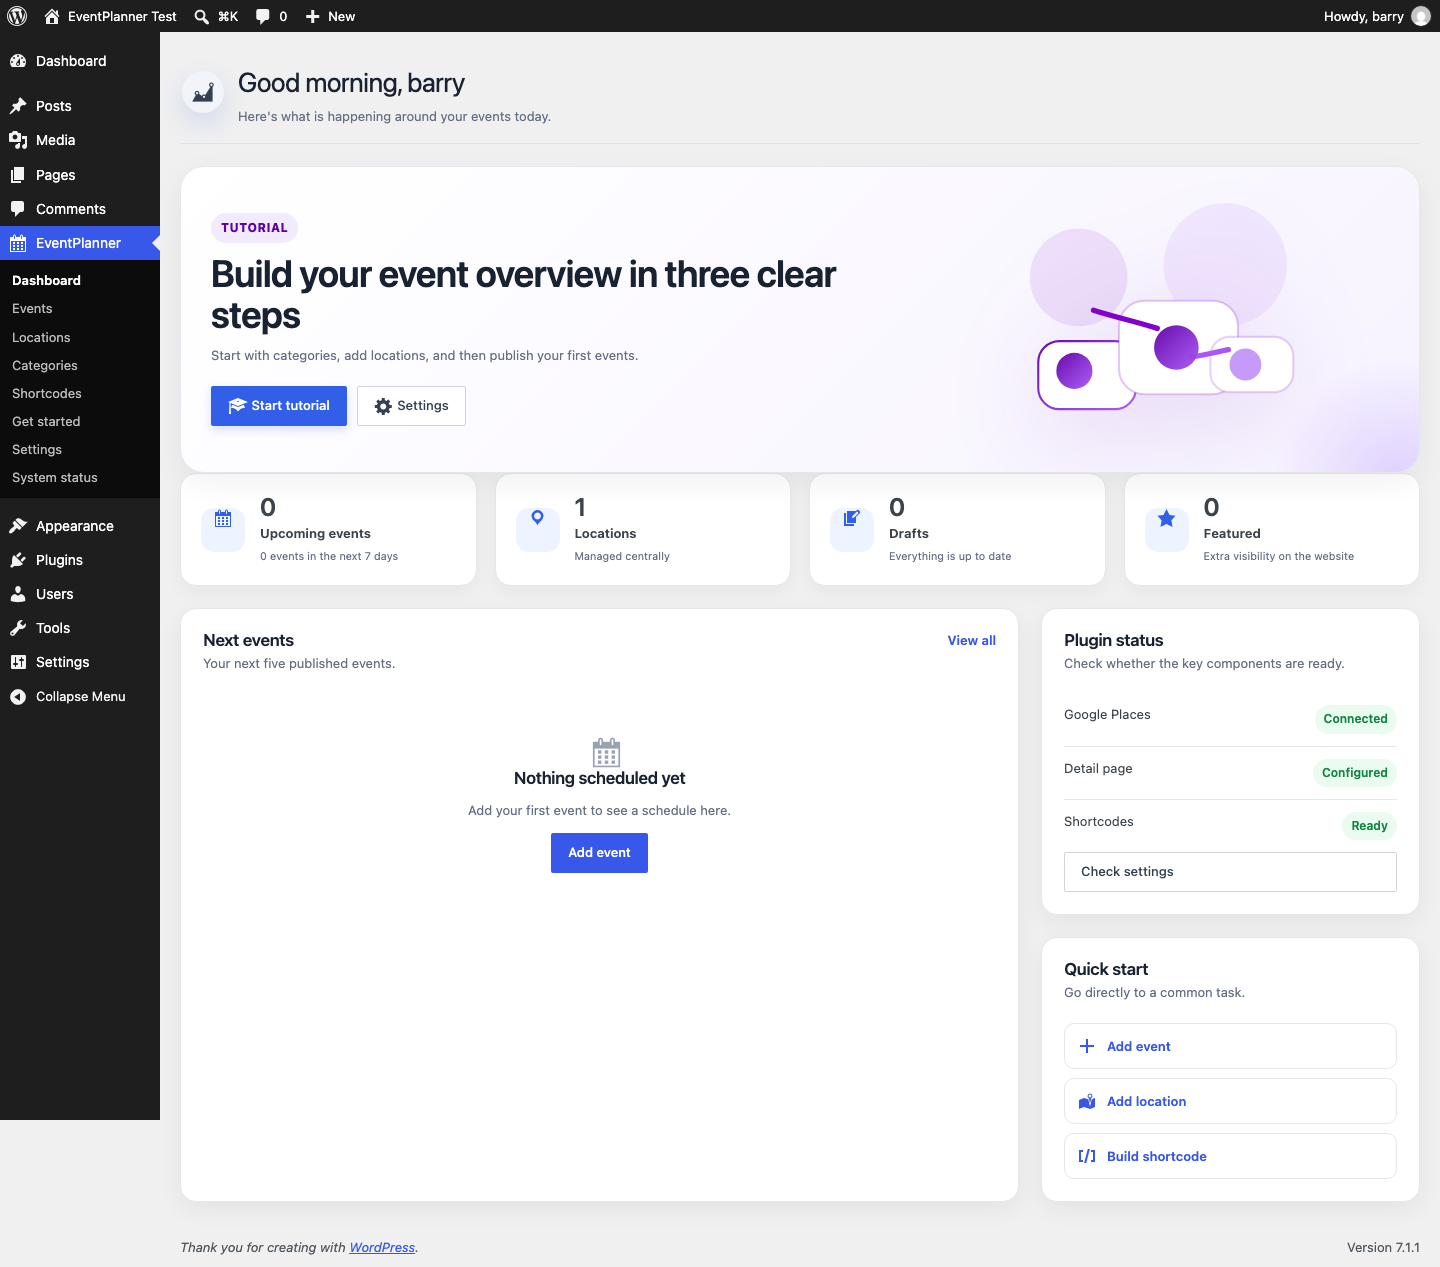Click the Add location quick start link
The width and height of the screenshot is (1440, 1267).
(x=1230, y=1101)
